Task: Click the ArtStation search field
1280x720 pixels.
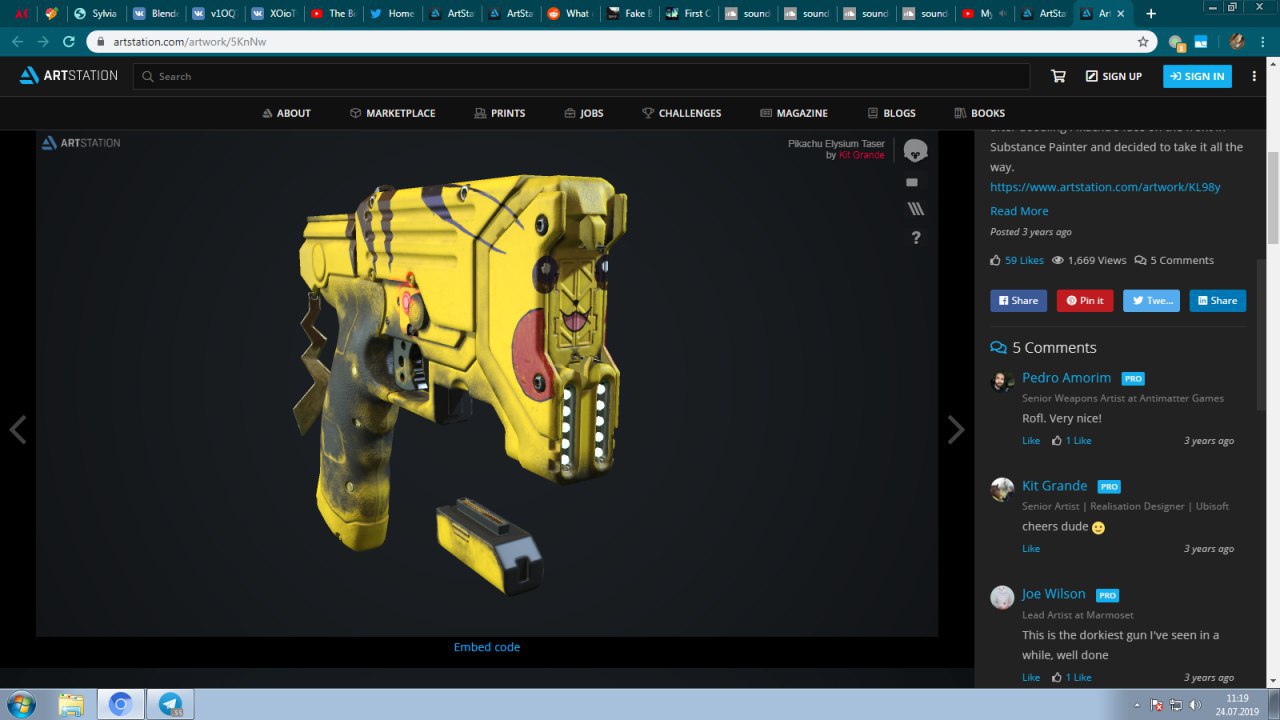Action: (581, 76)
